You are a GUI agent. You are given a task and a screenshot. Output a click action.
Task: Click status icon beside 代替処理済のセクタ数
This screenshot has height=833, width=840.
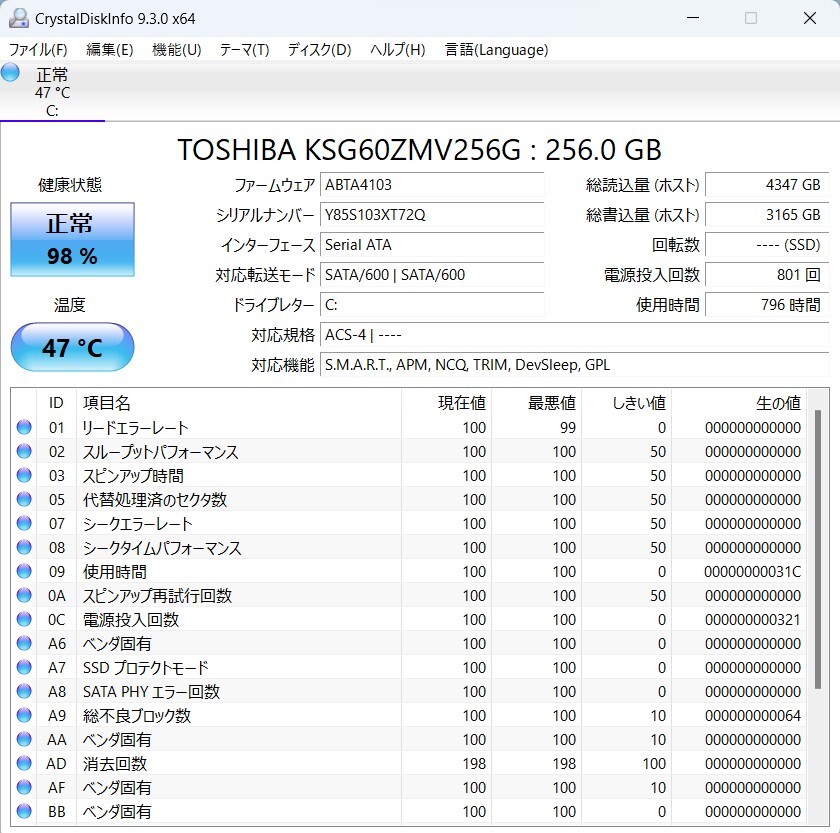pyautogui.click(x=24, y=500)
